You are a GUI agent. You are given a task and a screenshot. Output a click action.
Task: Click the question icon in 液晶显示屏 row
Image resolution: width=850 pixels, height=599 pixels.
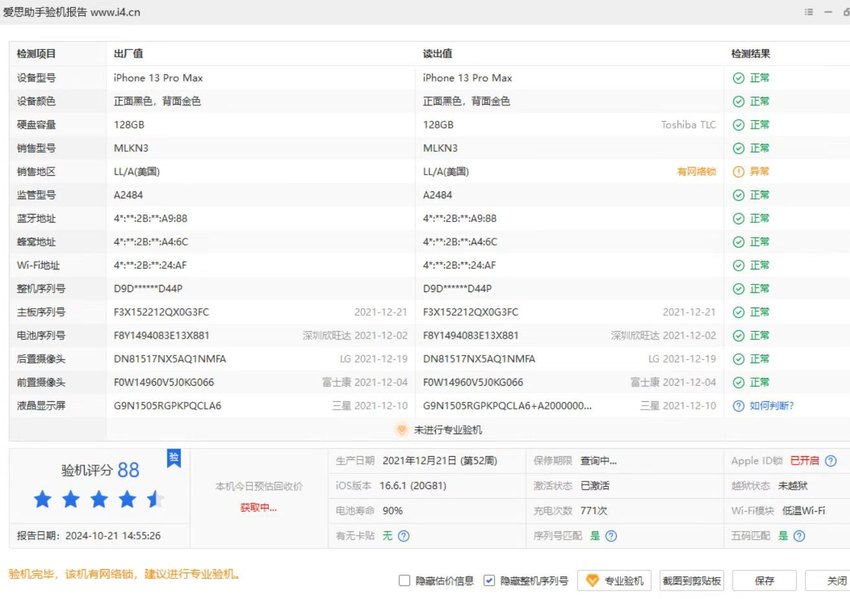coord(738,405)
